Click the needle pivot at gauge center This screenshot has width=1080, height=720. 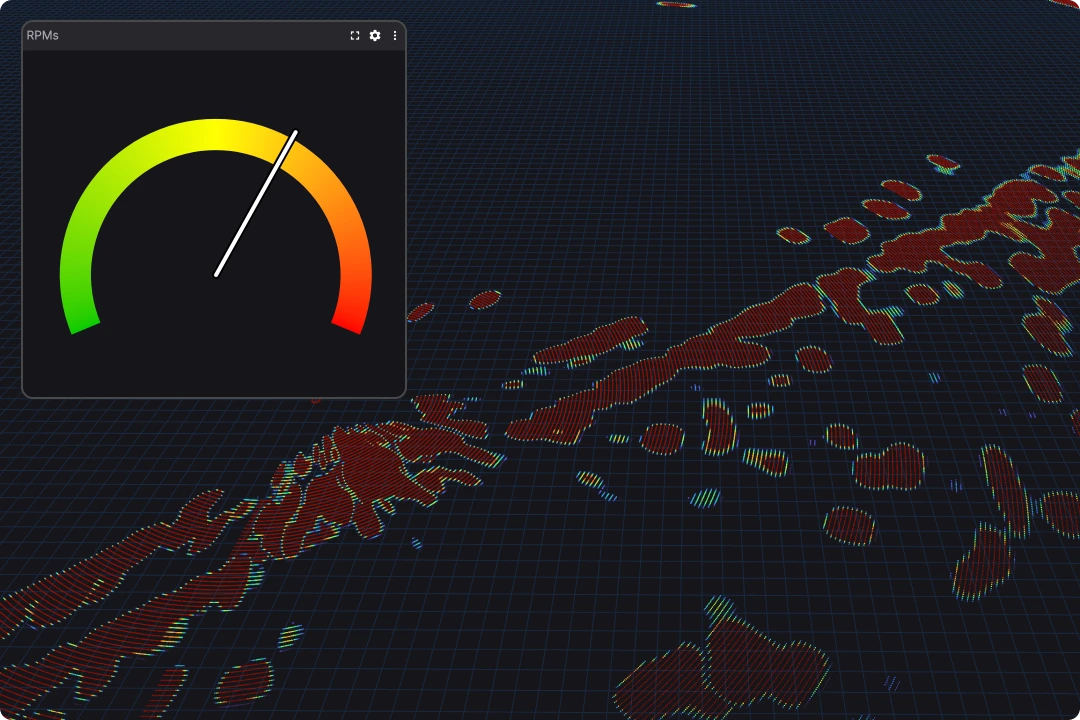216,275
